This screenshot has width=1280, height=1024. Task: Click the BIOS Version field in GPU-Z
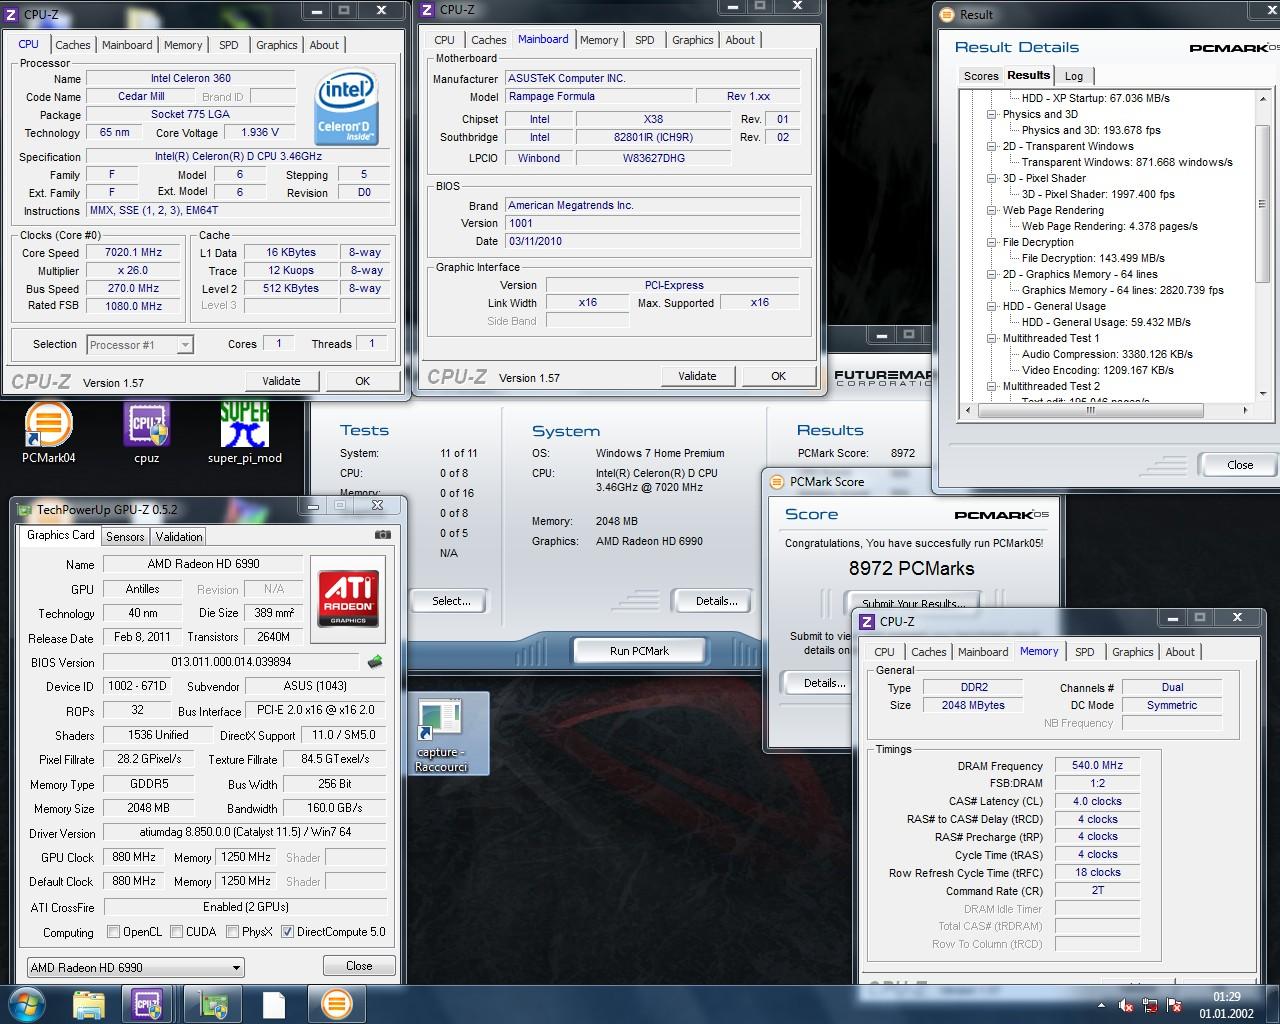[x=231, y=662]
